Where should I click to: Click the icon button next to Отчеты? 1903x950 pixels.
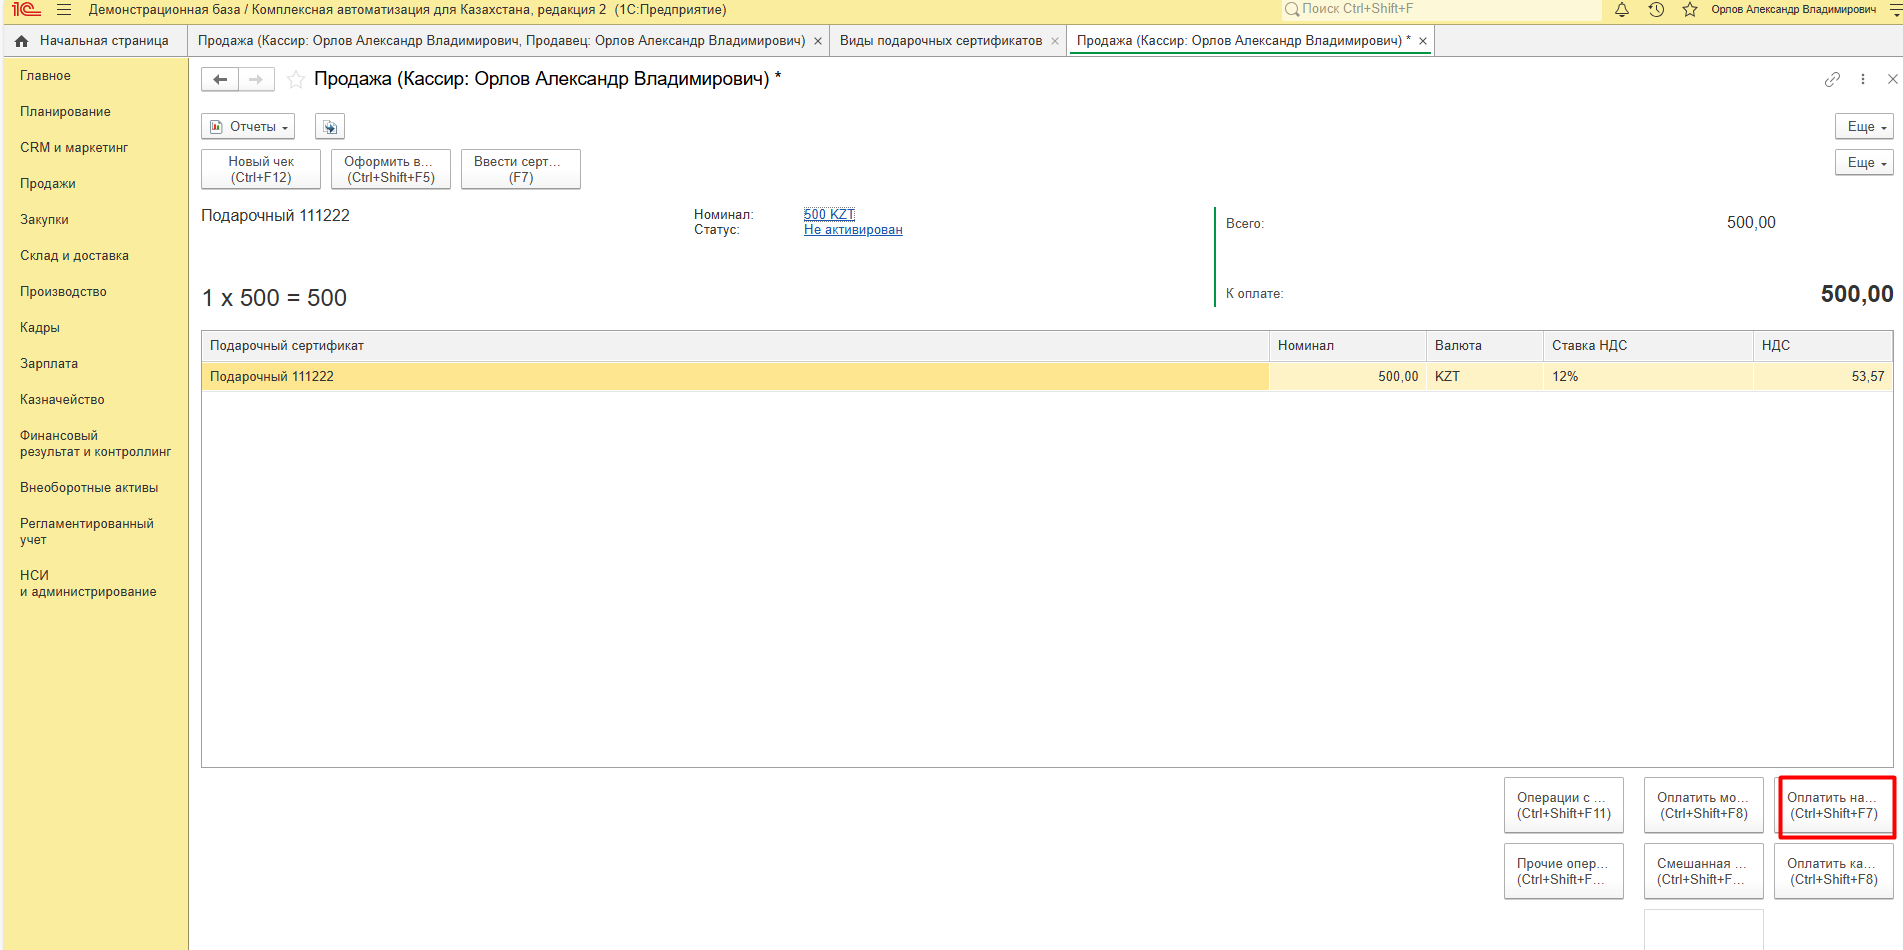(x=330, y=127)
